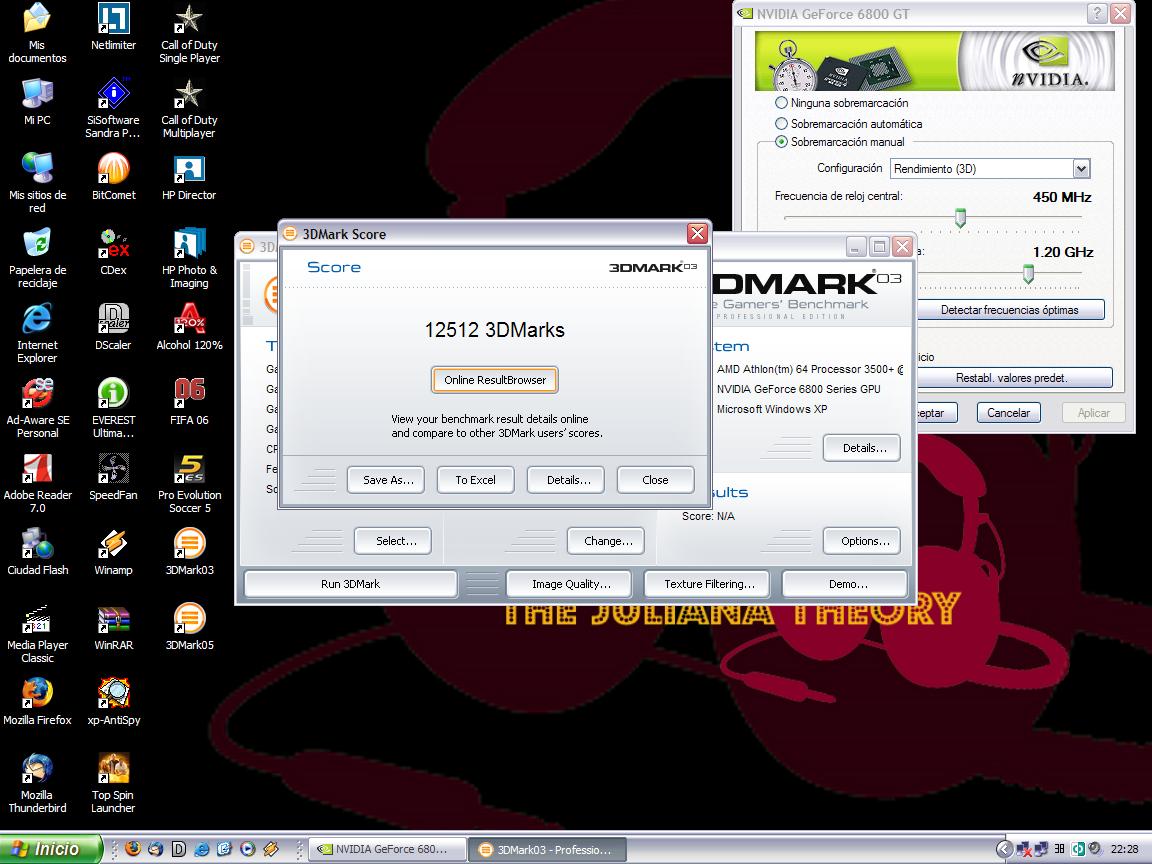Open the NVIDIA window help button

(x=1097, y=13)
